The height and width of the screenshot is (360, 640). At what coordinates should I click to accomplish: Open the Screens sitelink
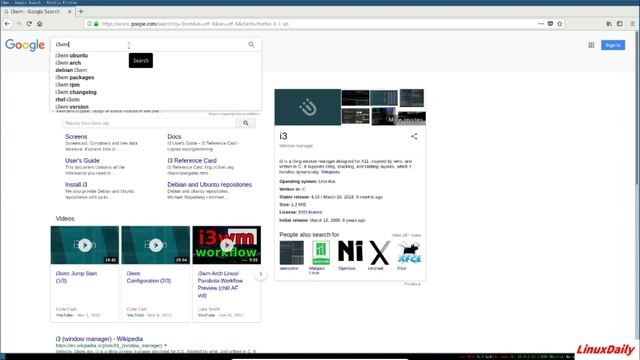[76, 137]
